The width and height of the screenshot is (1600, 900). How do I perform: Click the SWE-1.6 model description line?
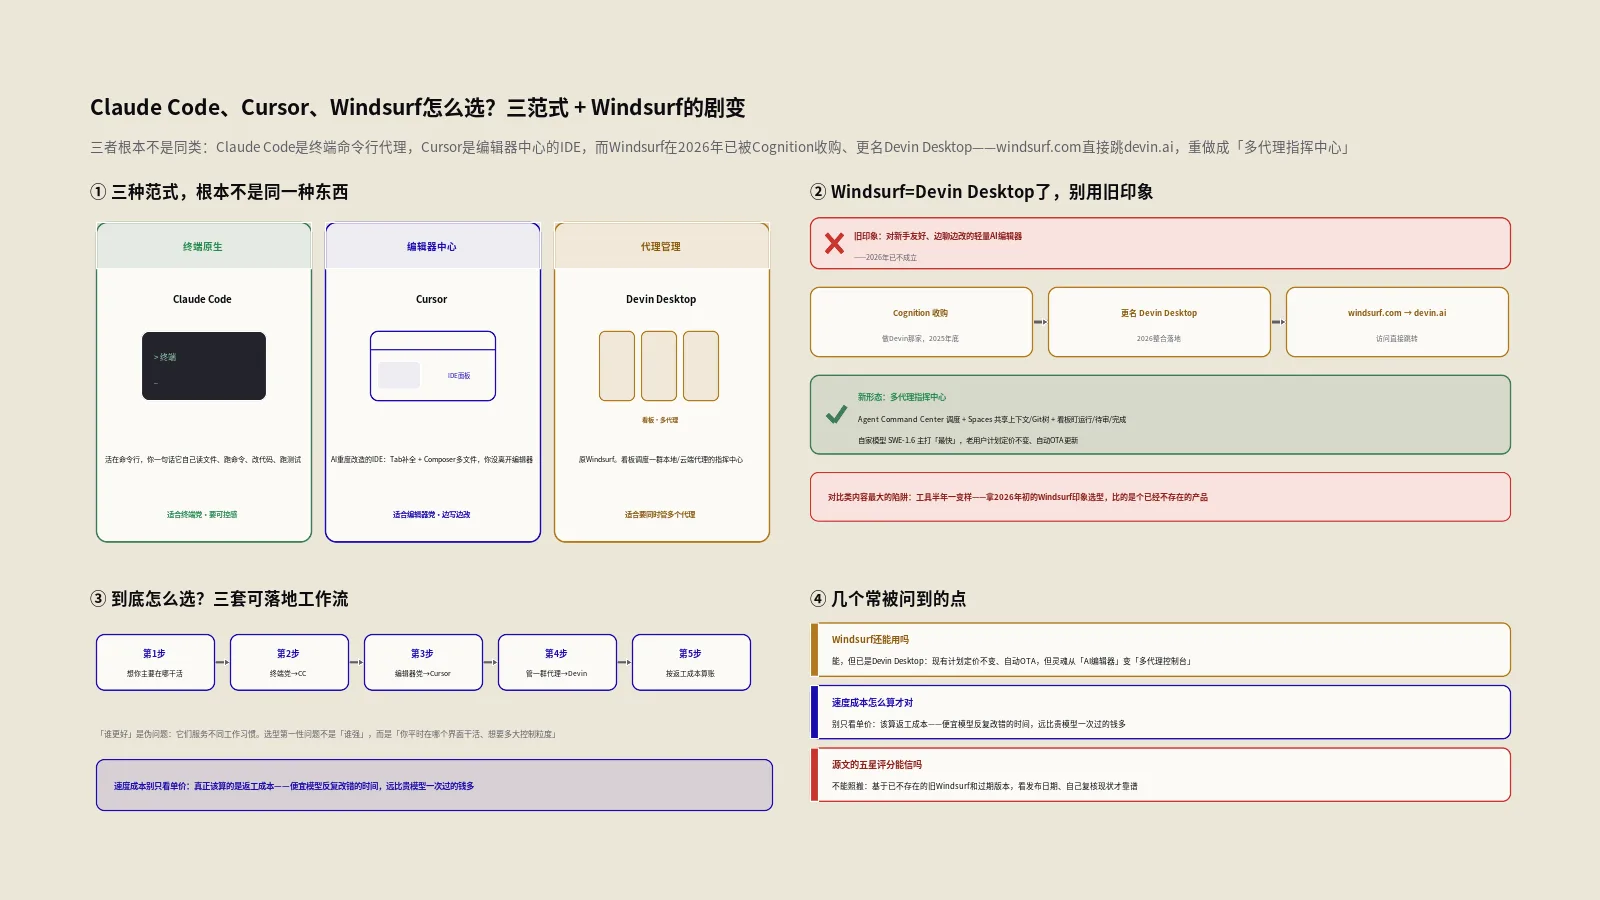pyautogui.click(x=967, y=441)
